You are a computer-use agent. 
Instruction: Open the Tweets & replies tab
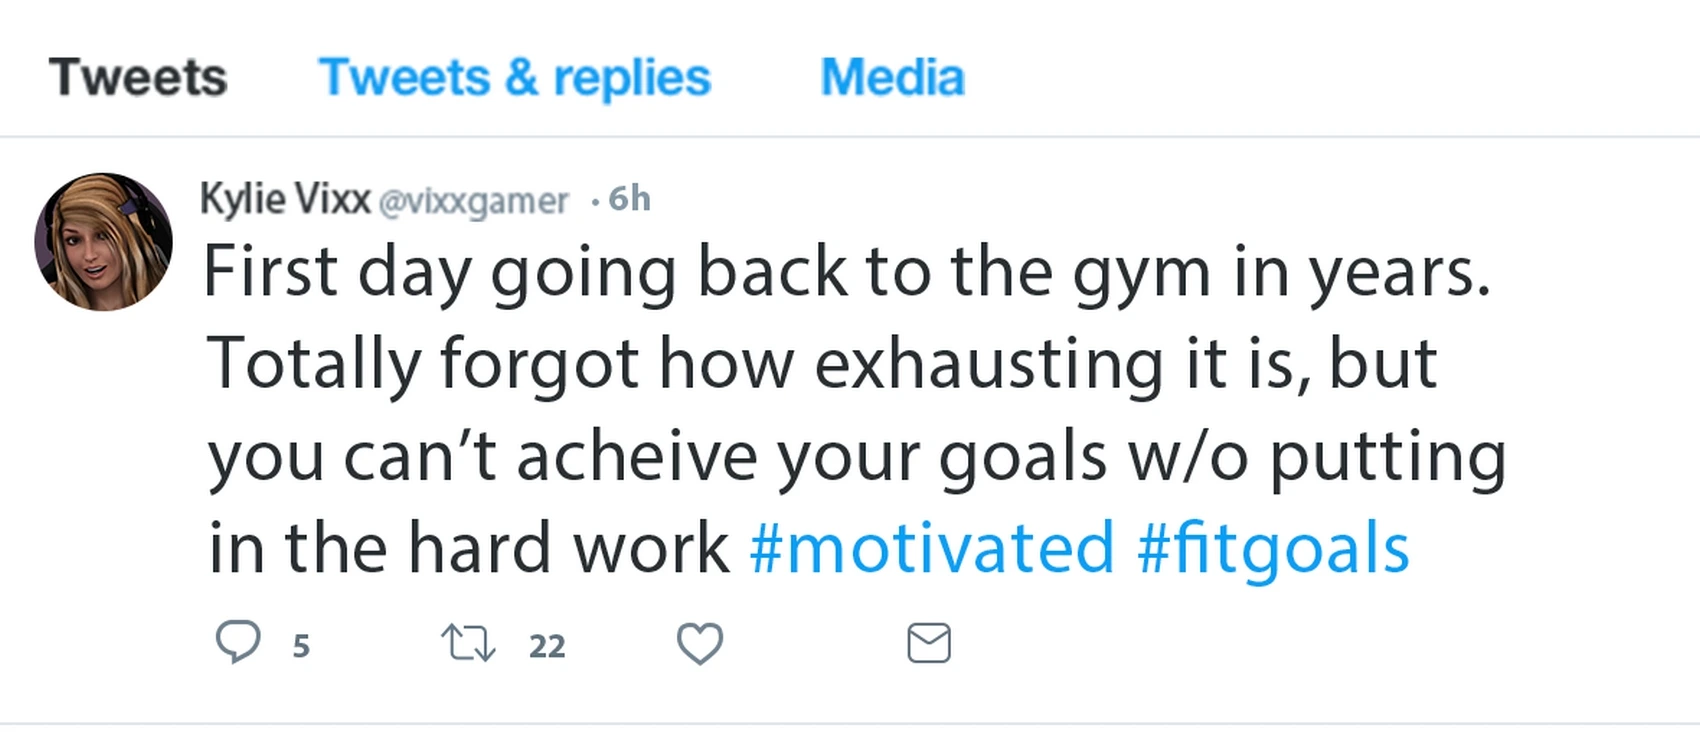coord(514,78)
